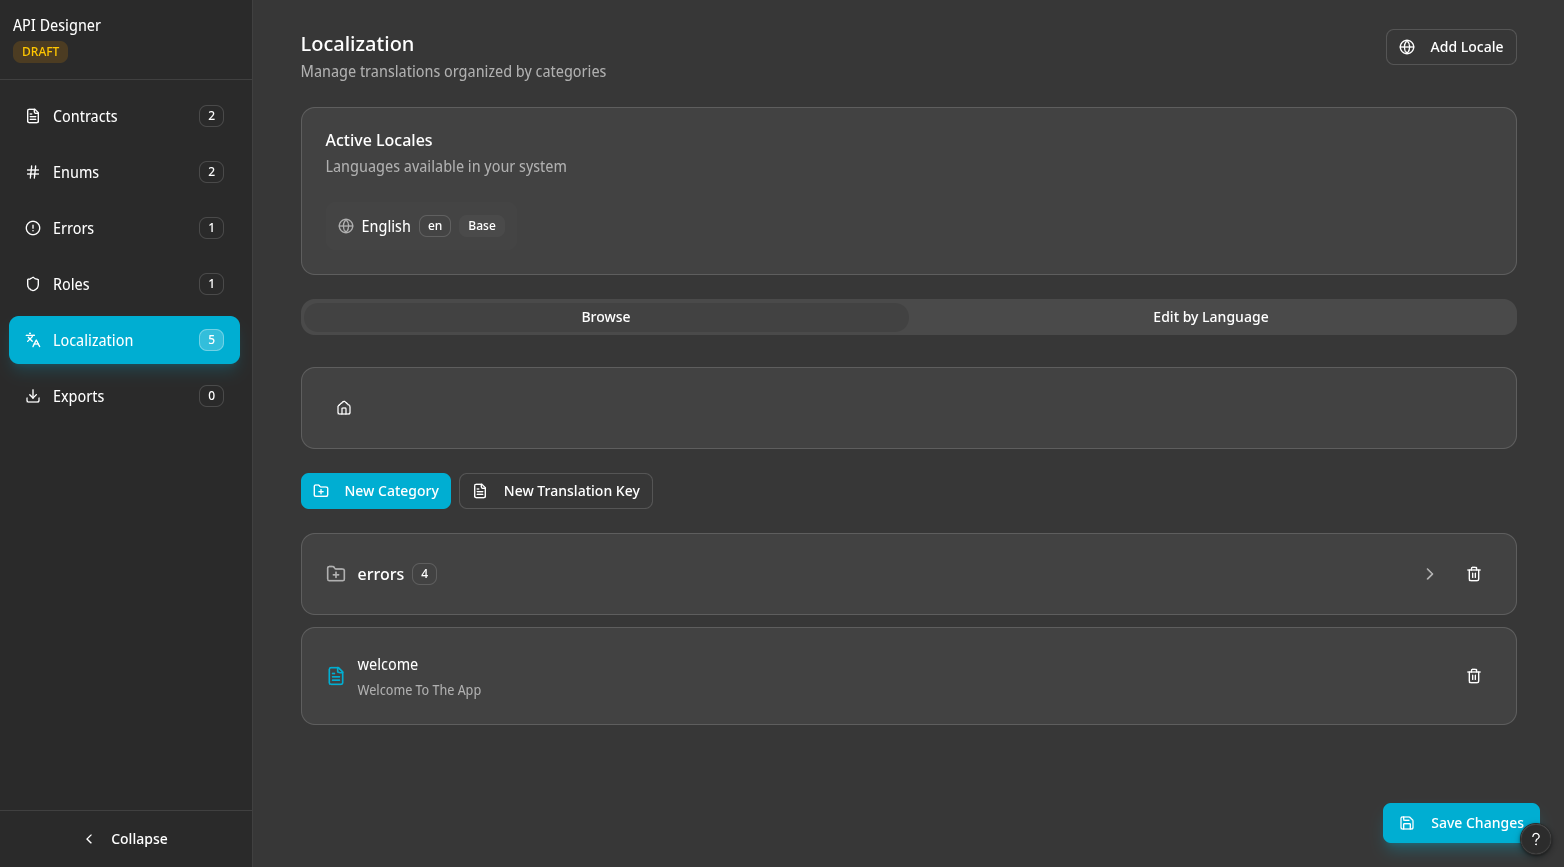
Task: Click the globe icon beside English
Action: 346,226
